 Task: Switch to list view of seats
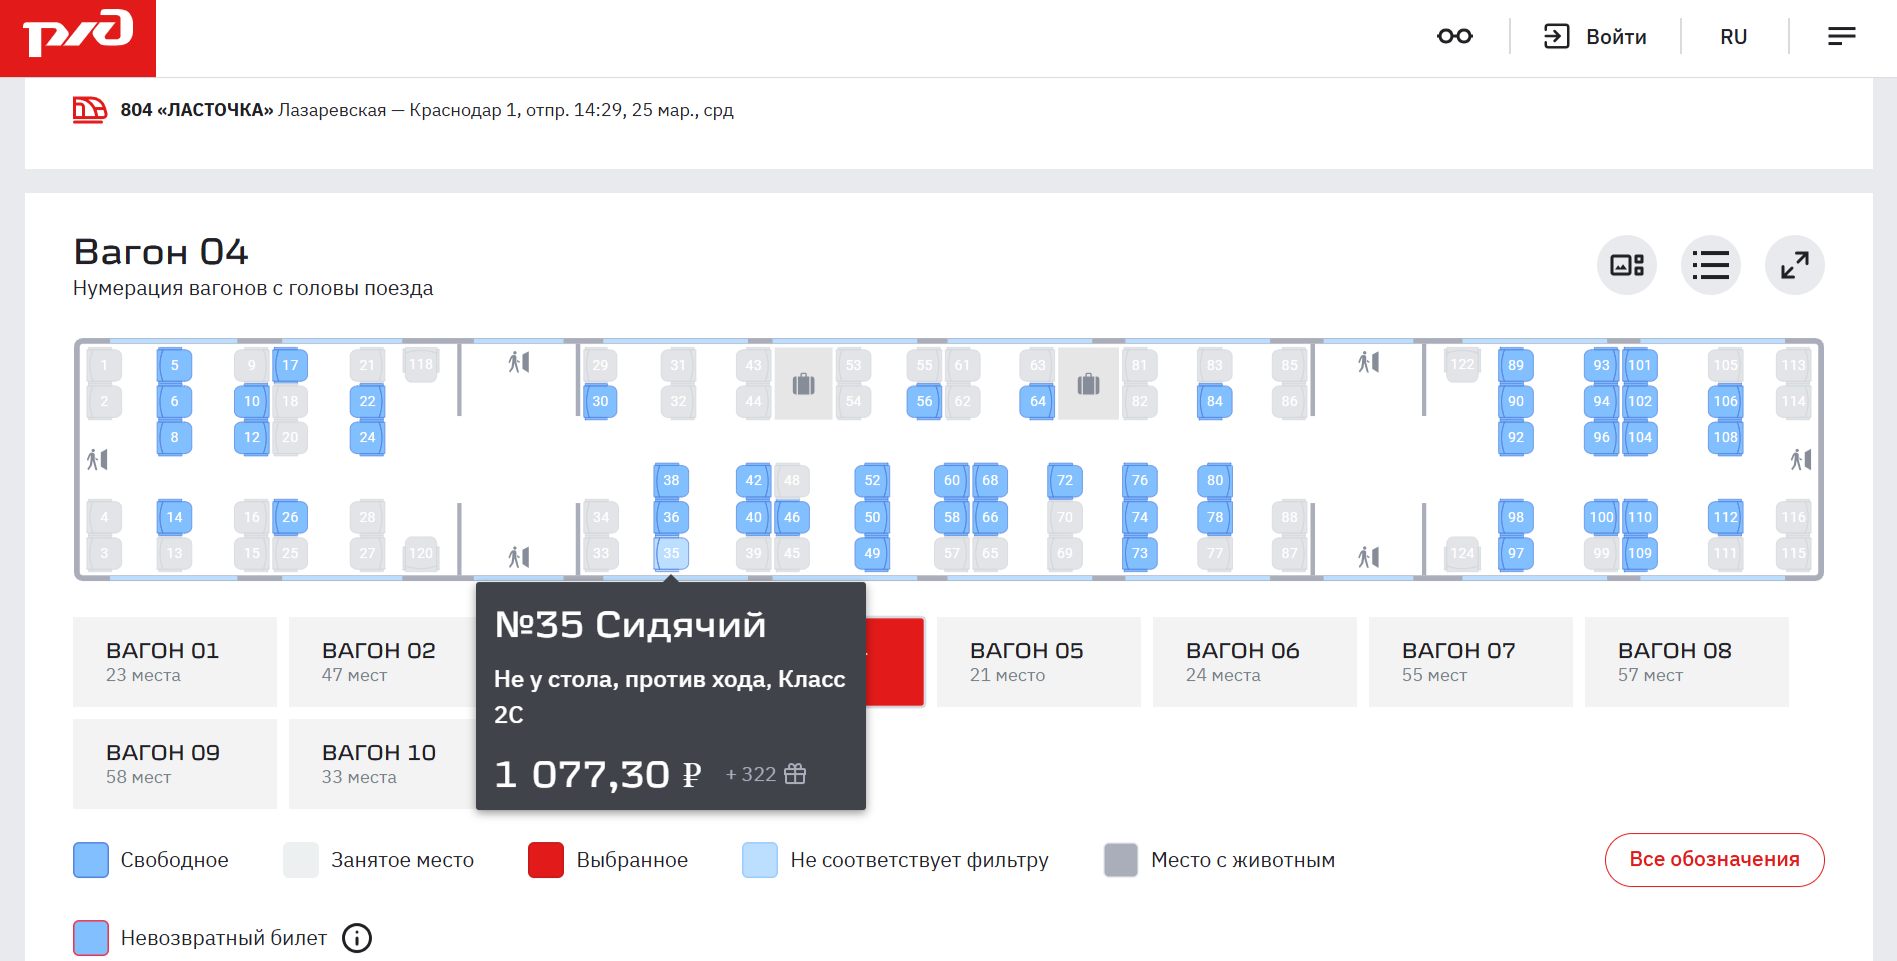coord(1710,265)
